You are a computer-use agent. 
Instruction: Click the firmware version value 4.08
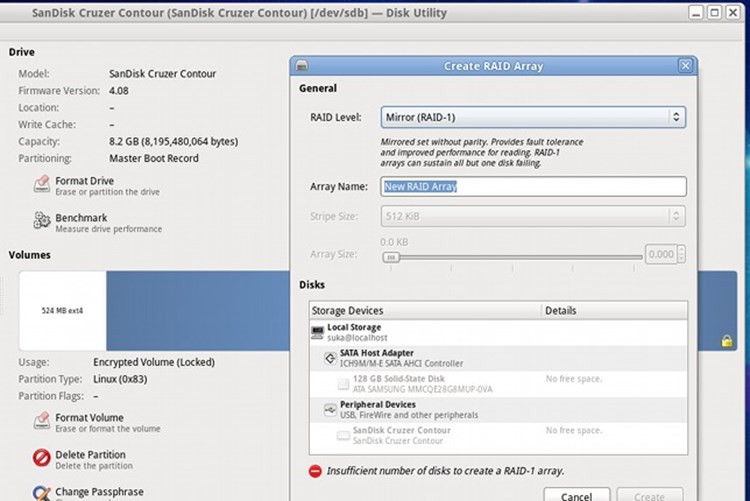pos(119,91)
